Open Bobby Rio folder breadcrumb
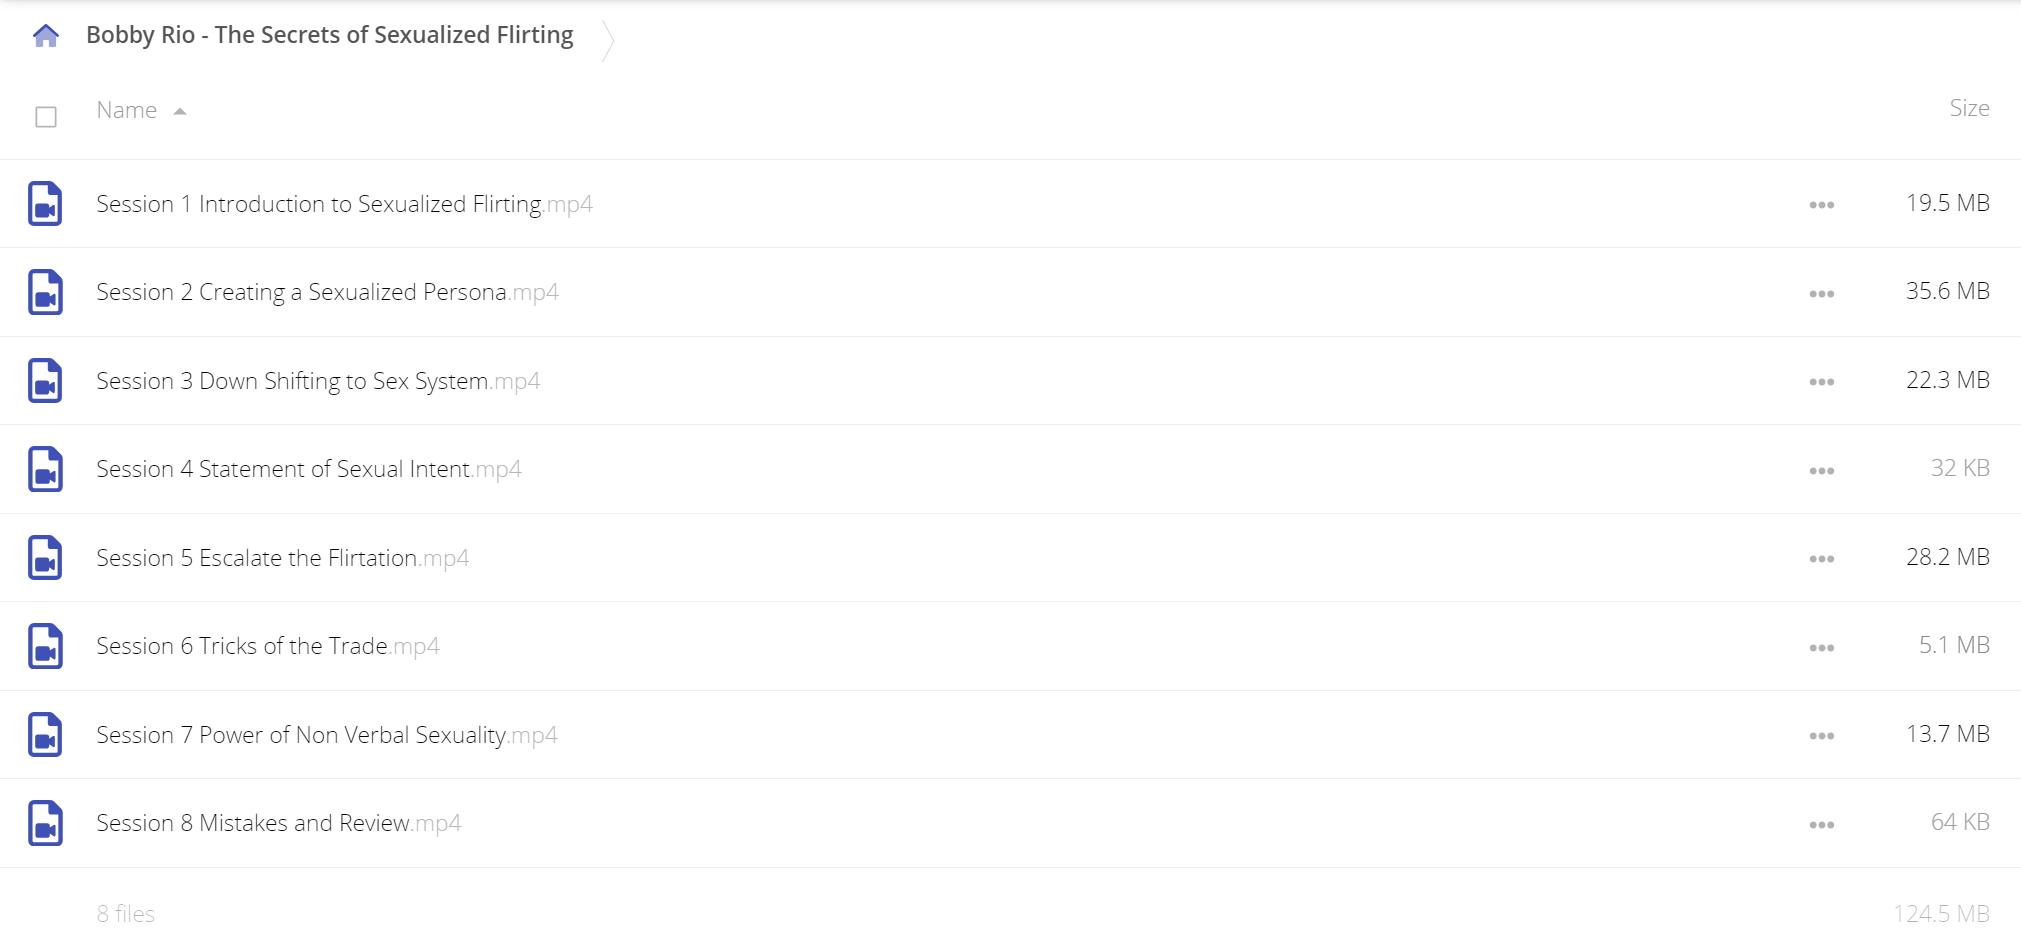This screenshot has height=950, width=2021. coord(329,35)
